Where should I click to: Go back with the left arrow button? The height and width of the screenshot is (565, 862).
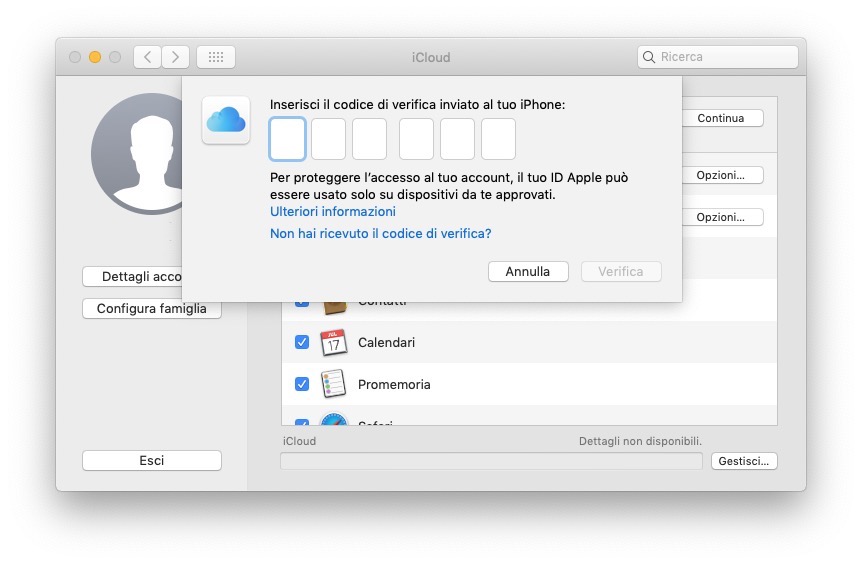[148, 57]
